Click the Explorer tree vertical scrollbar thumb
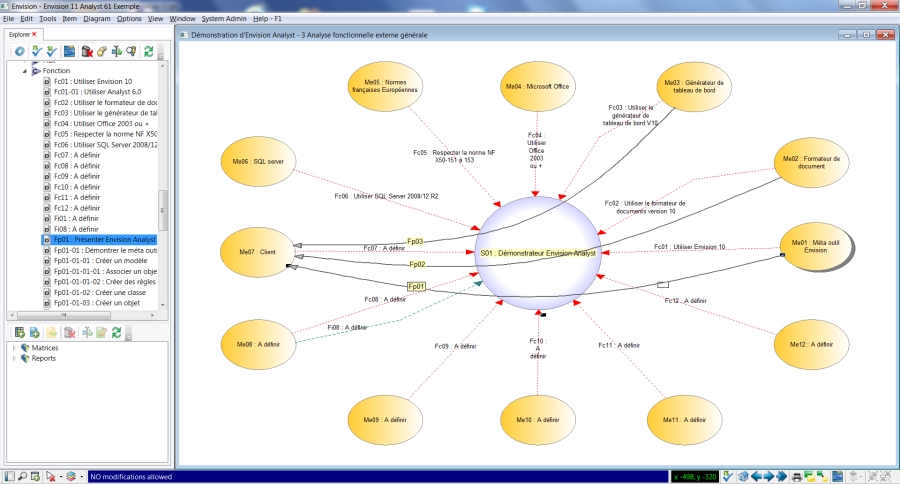 pyautogui.click(x=163, y=210)
